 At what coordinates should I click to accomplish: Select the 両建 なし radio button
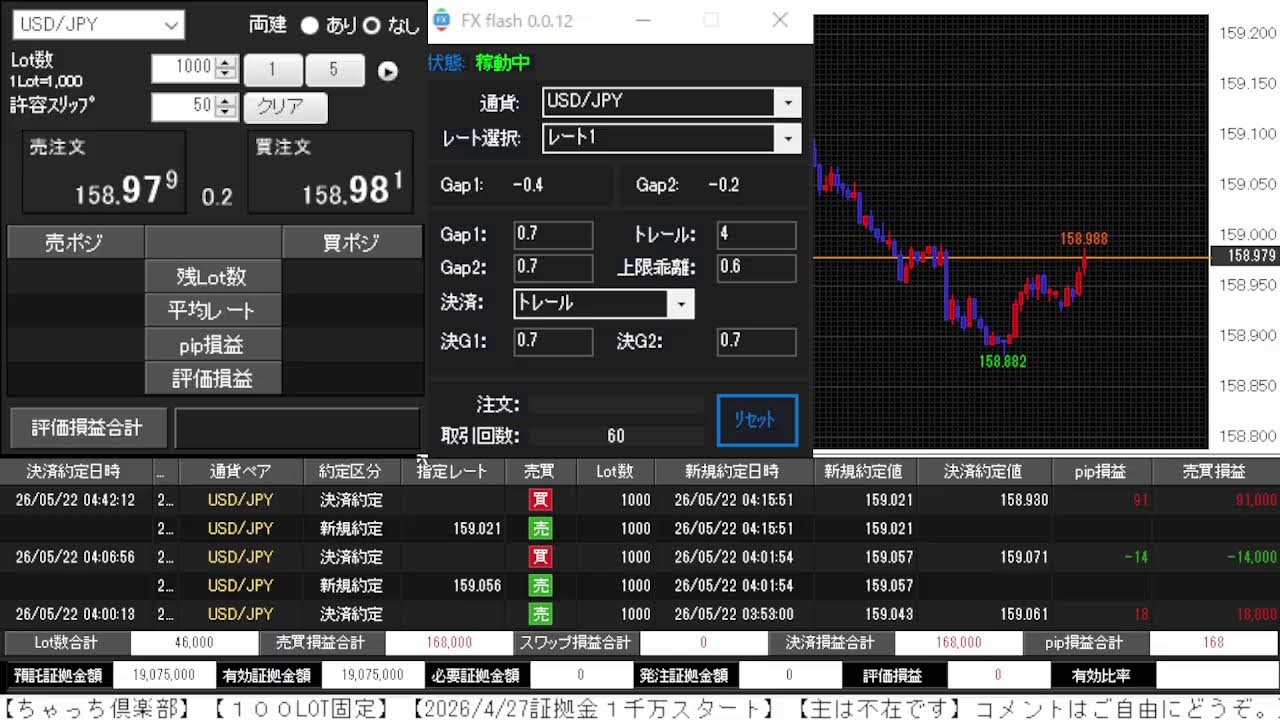click(x=372, y=26)
